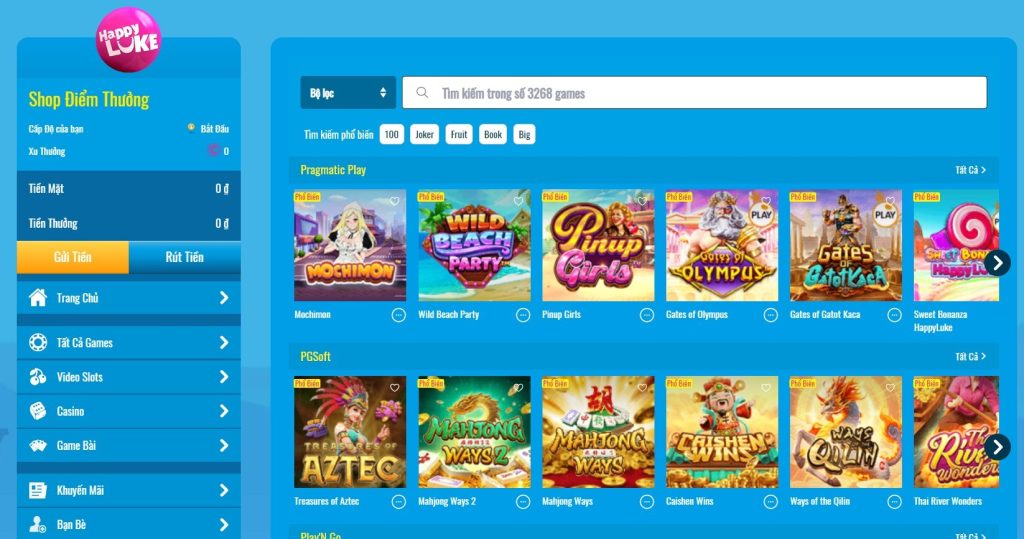
Task: Open the Bộ lọc filter dropdown
Action: pyautogui.click(x=348, y=93)
